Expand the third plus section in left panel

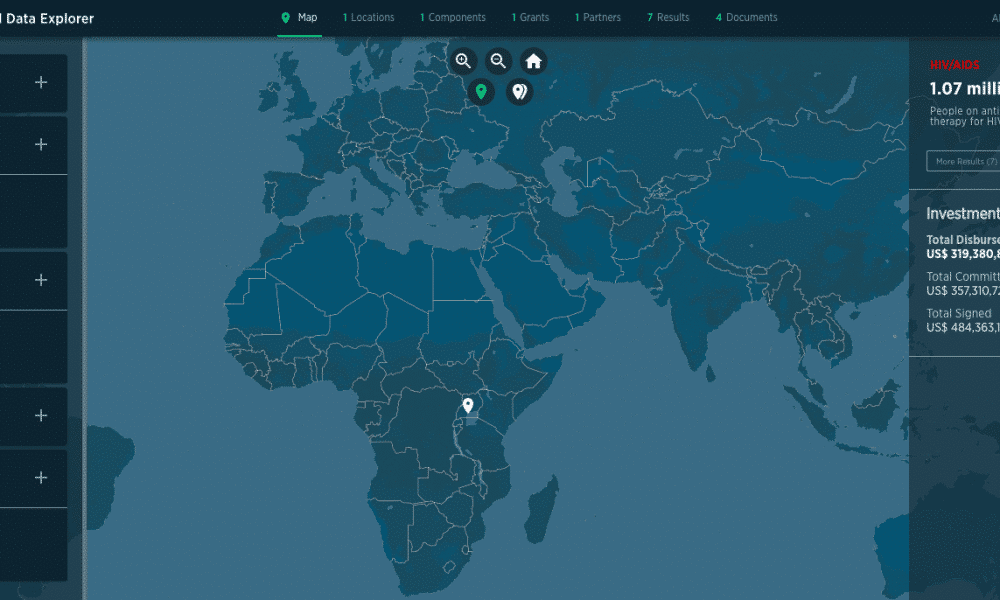(x=41, y=280)
